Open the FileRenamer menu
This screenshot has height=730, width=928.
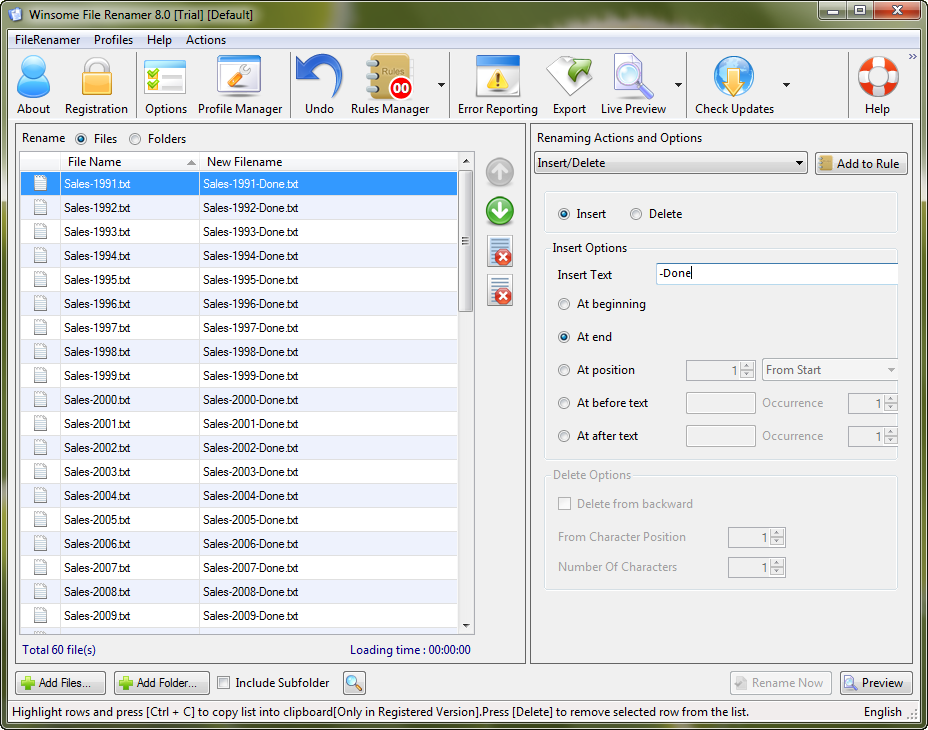click(x=47, y=40)
